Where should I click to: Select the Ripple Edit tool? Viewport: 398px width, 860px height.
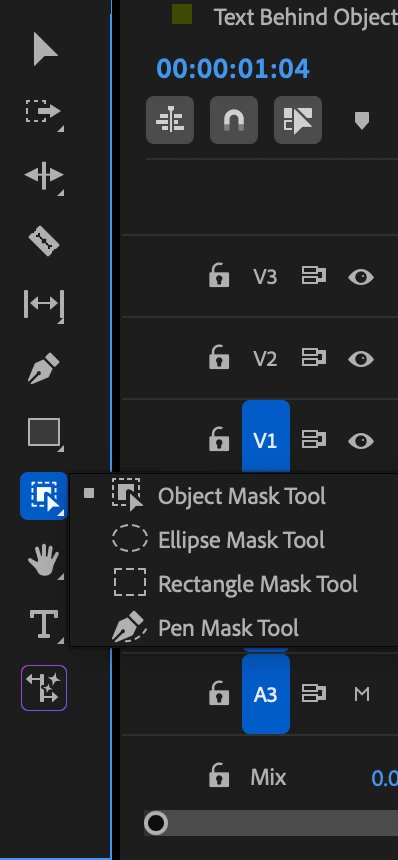click(x=44, y=177)
